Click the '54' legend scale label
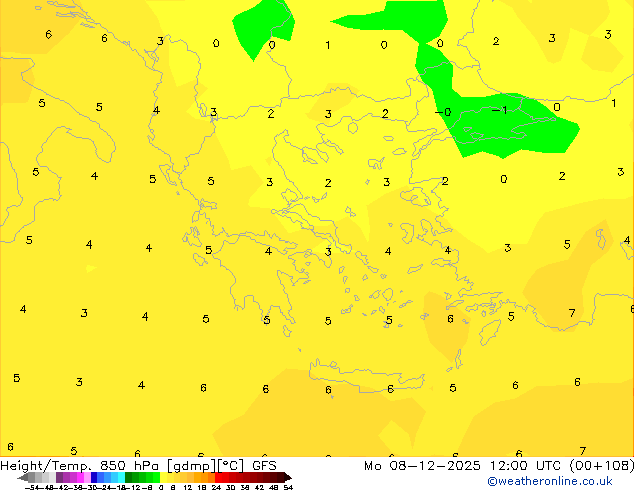The width and height of the screenshot is (634, 490). point(288,487)
